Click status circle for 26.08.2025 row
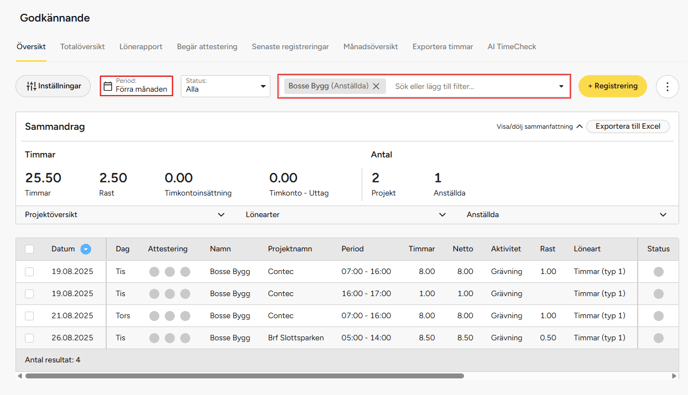 pos(659,338)
